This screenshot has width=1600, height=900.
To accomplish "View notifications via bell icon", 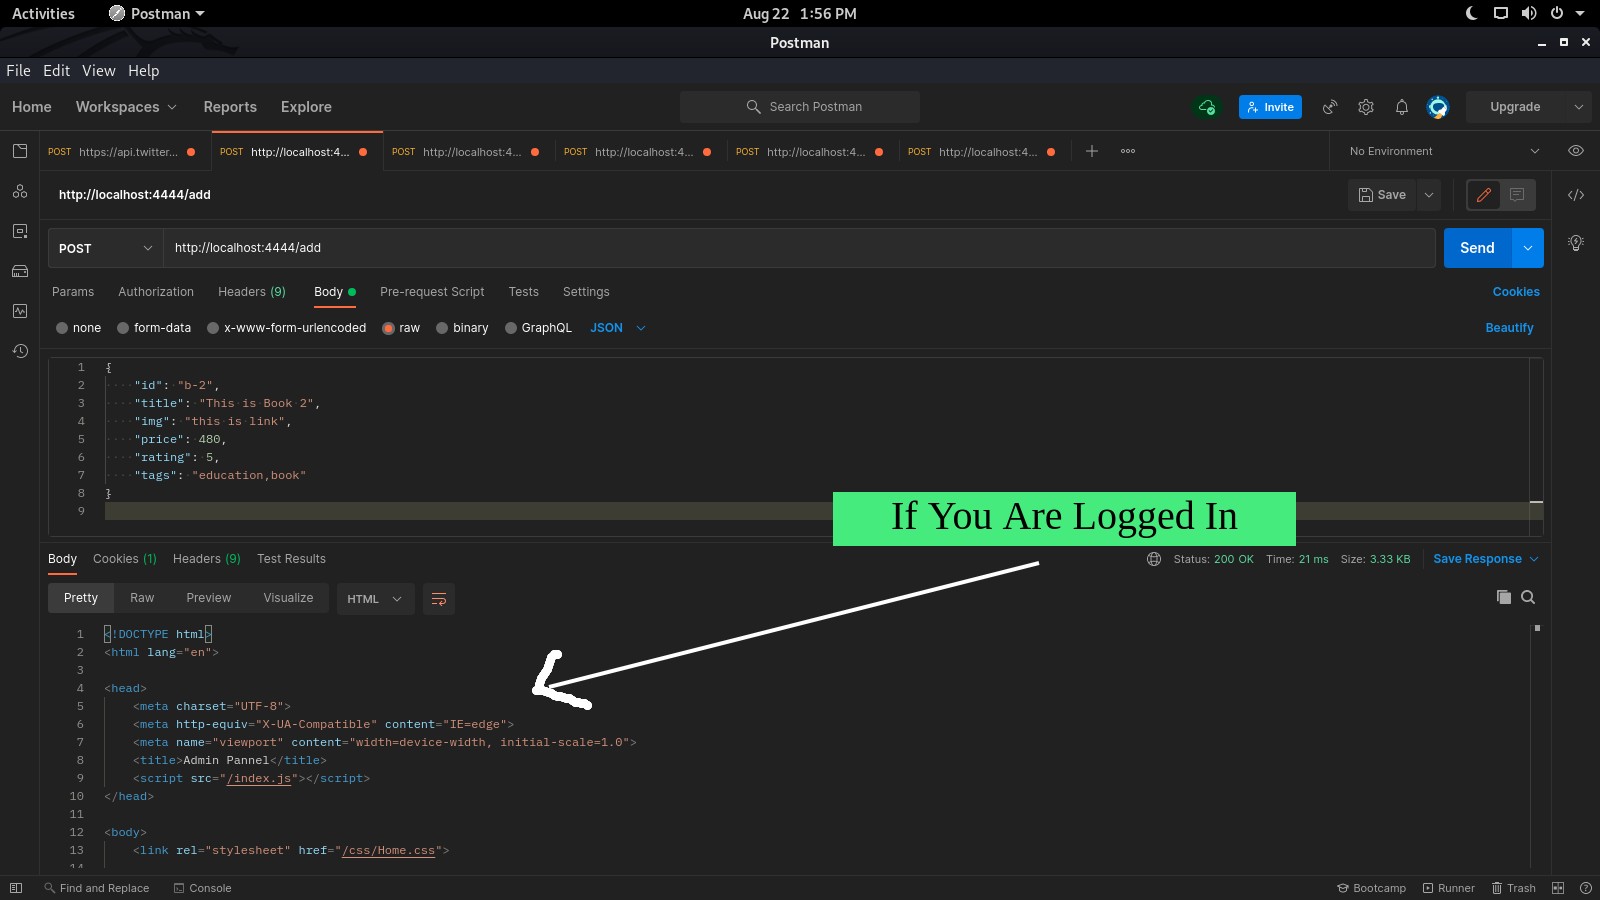I will 1402,107.
